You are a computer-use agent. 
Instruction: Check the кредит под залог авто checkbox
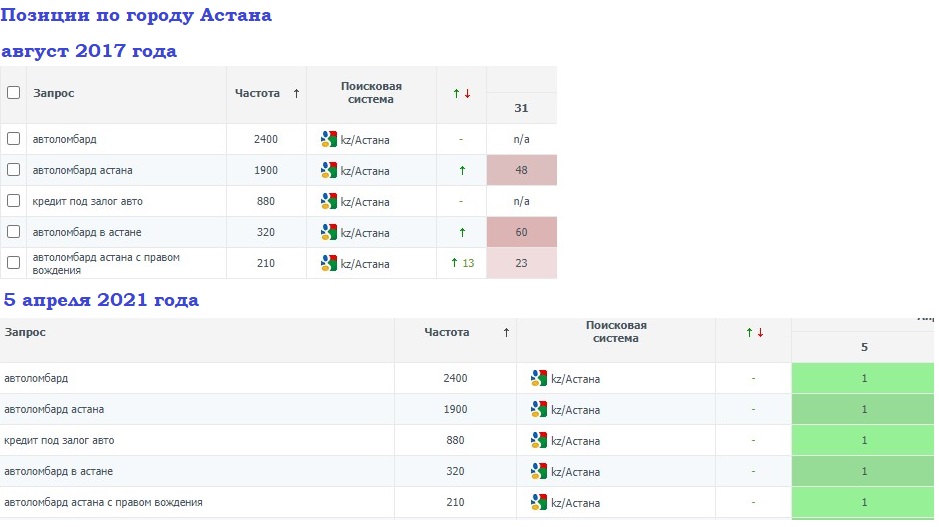pos(14,201)
